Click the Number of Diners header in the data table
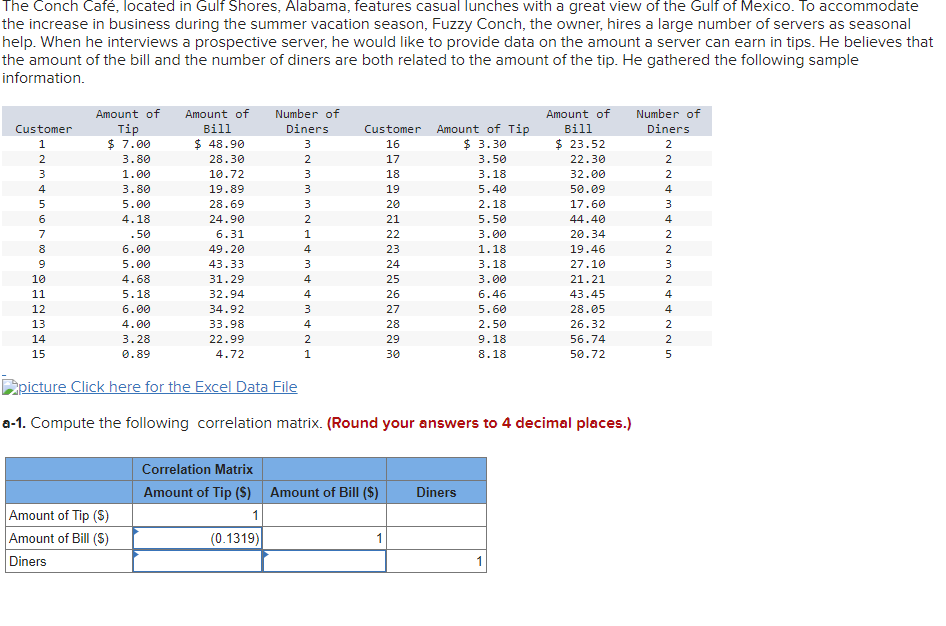The height and width of the screenshot is (626, 946). point(306,121)
